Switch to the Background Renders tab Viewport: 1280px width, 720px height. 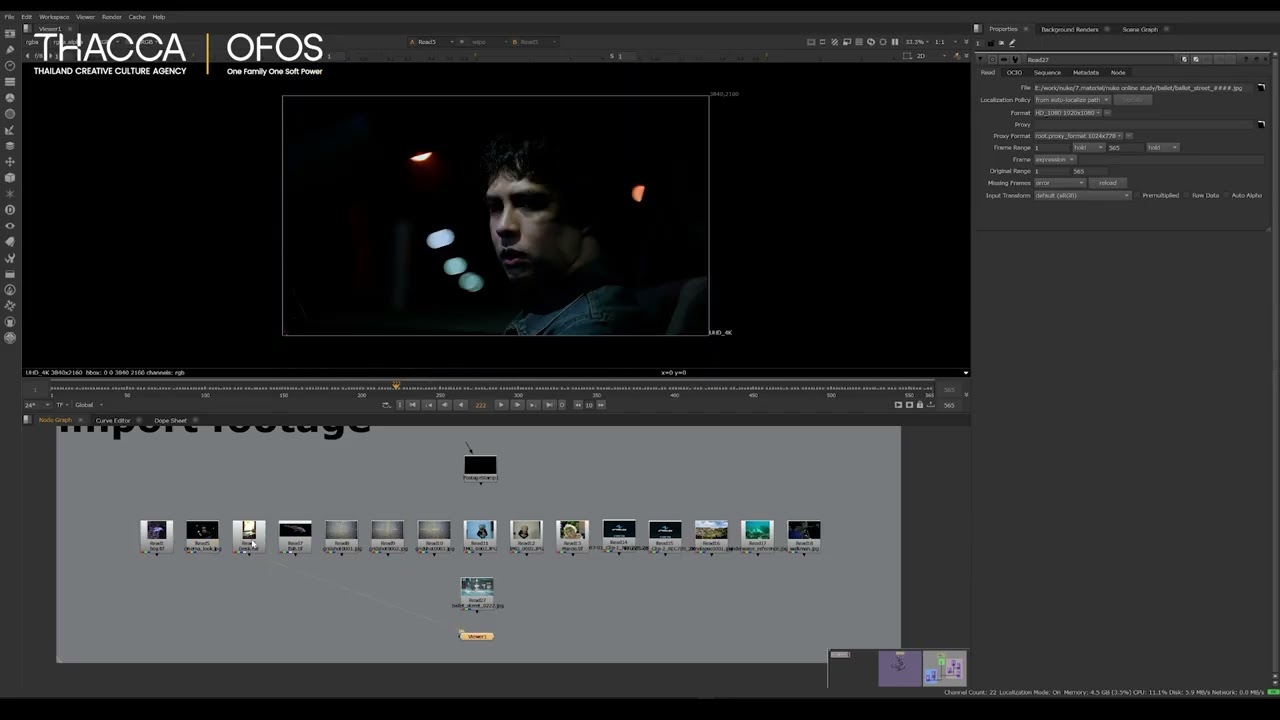(x=1070, y=29)
